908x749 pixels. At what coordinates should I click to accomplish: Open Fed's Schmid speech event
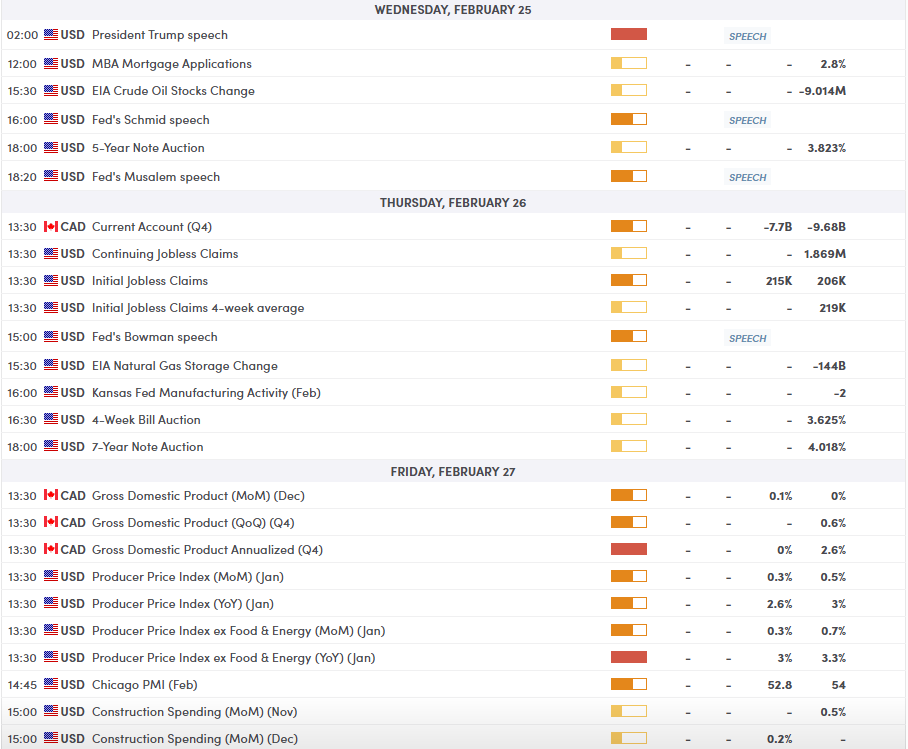point(151,120)
